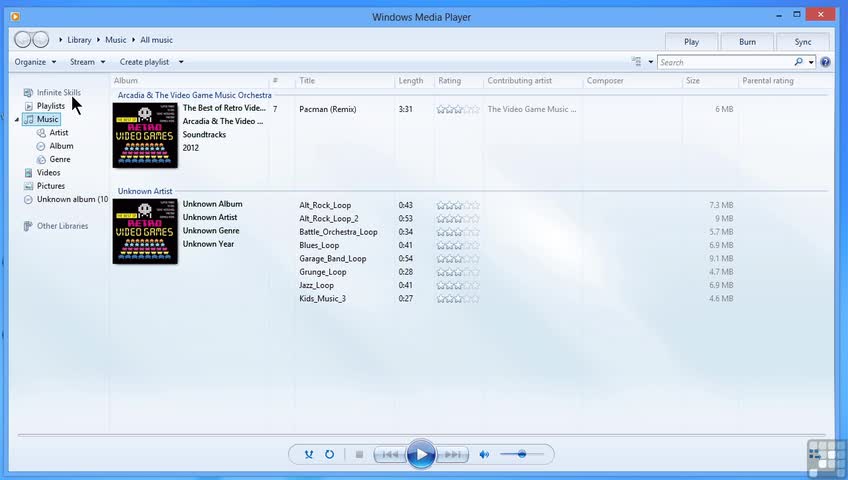Click the volume slider
The height and width of the screenshot is (480, 848).
(x=522, y=455)
